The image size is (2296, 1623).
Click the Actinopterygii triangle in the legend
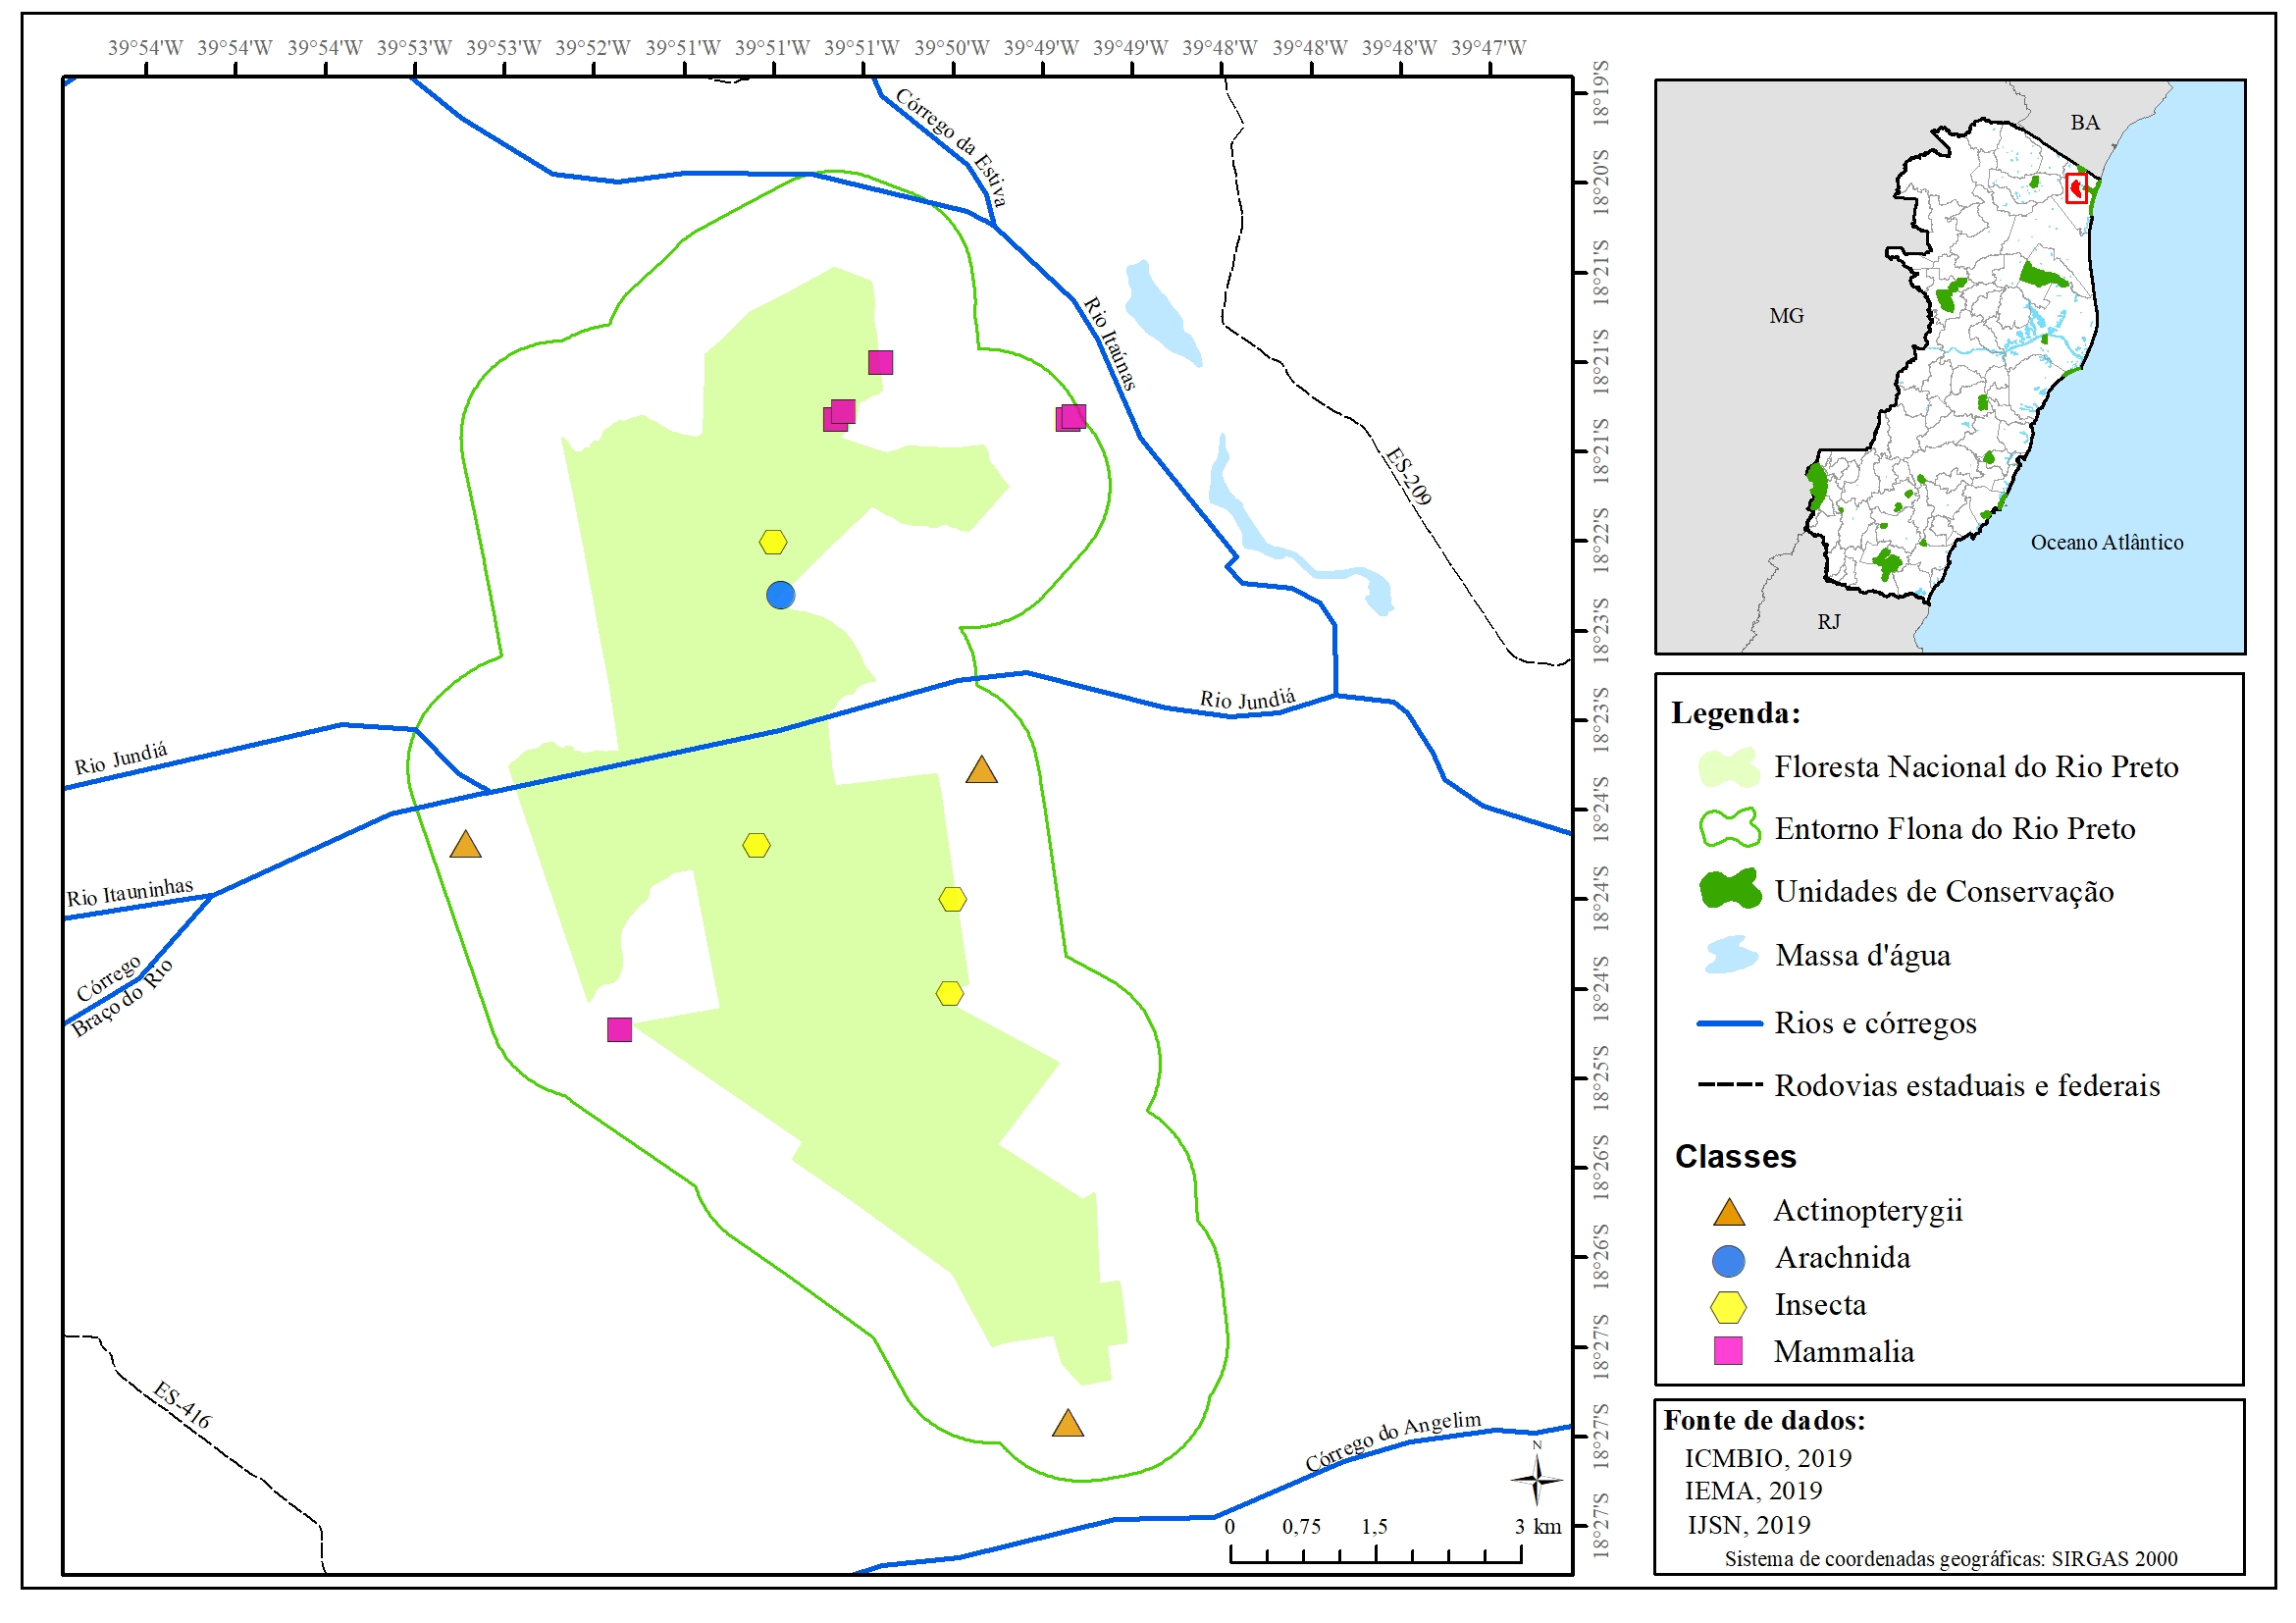pos(1729,1213)
